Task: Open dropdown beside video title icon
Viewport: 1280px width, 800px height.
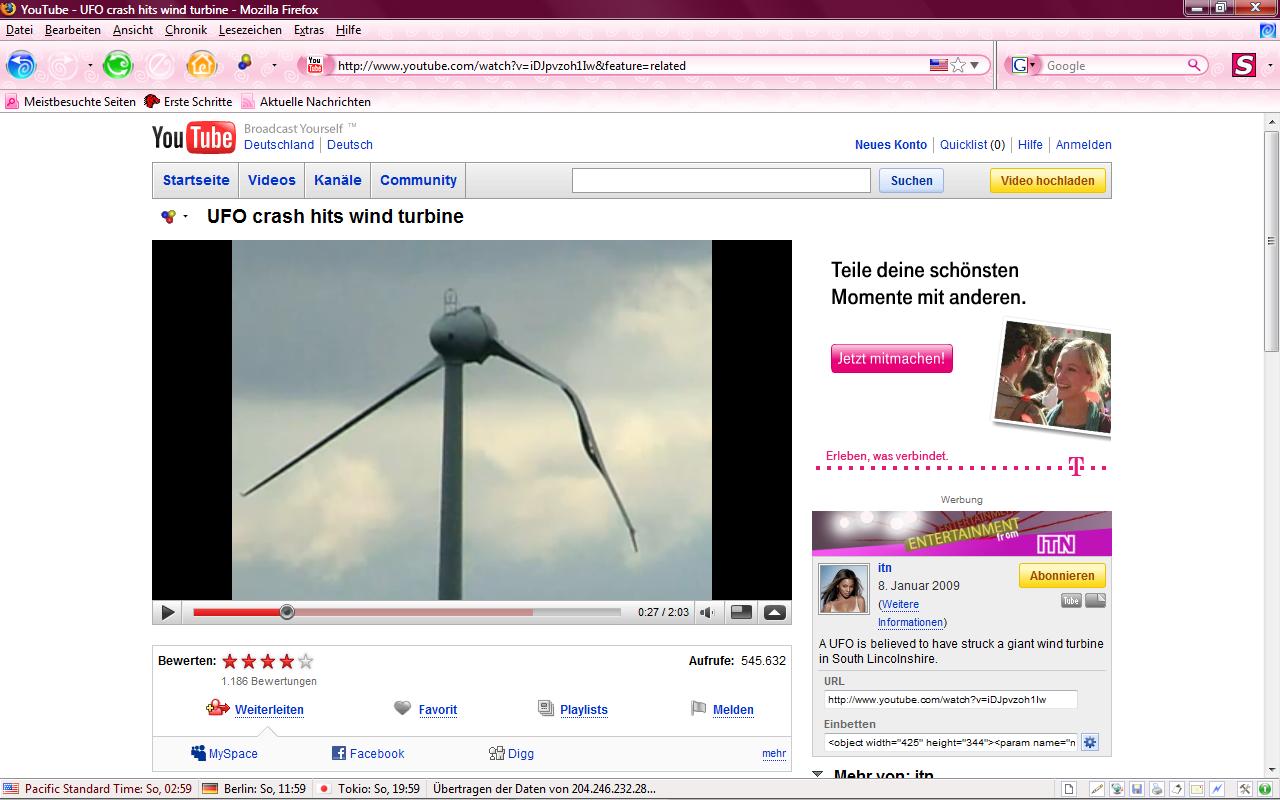Action: 186,217
